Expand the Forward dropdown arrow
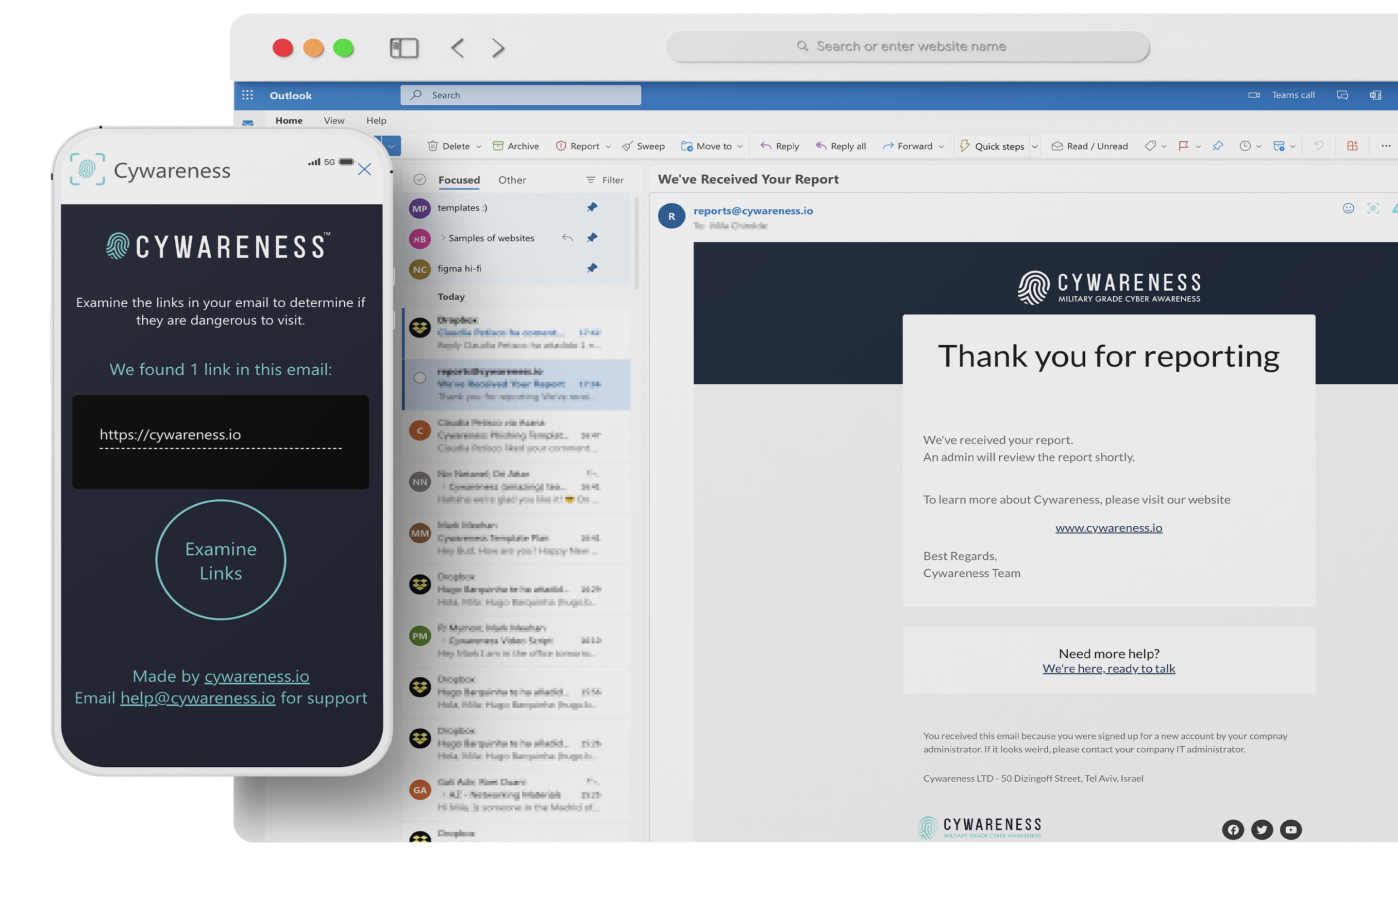 point(941,146)
